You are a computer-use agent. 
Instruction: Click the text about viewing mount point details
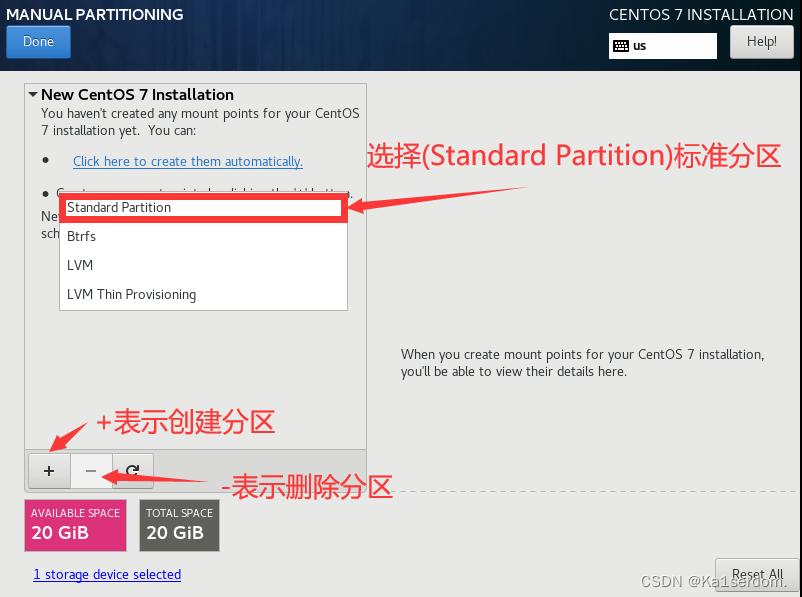click(582, 363)
